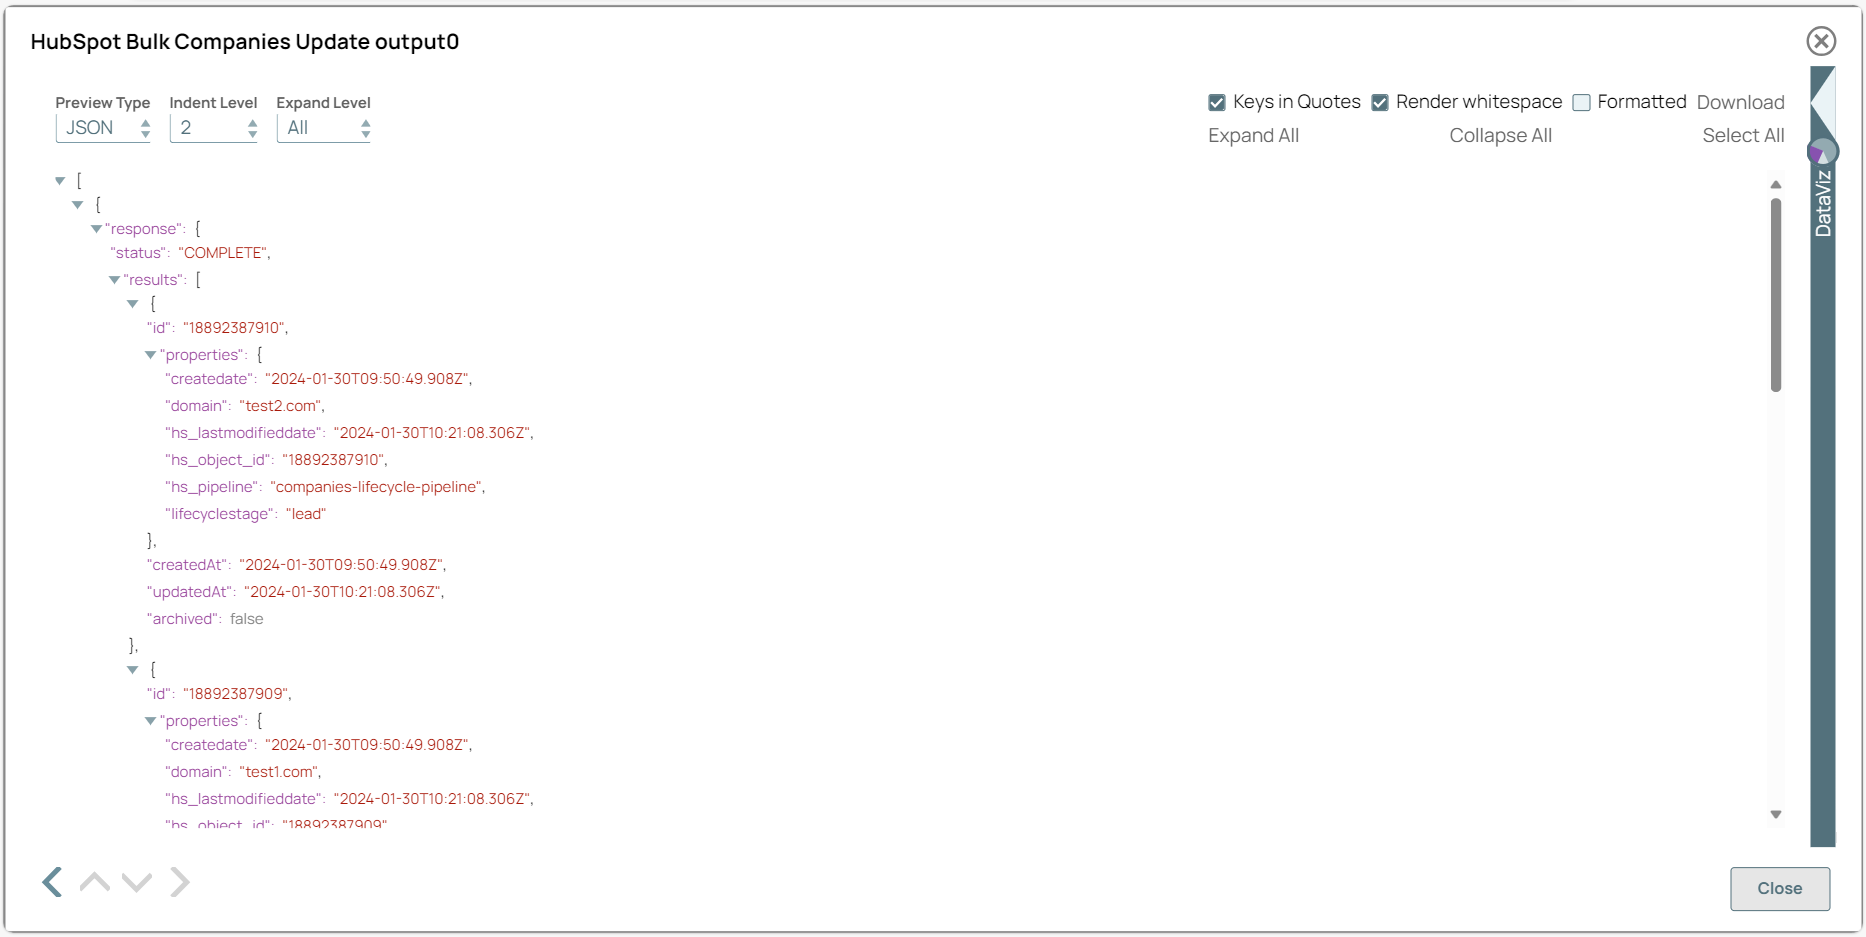Click the scrollbar down arrow
This screenshot has height=937, width=1866.
pos(1776,815)
